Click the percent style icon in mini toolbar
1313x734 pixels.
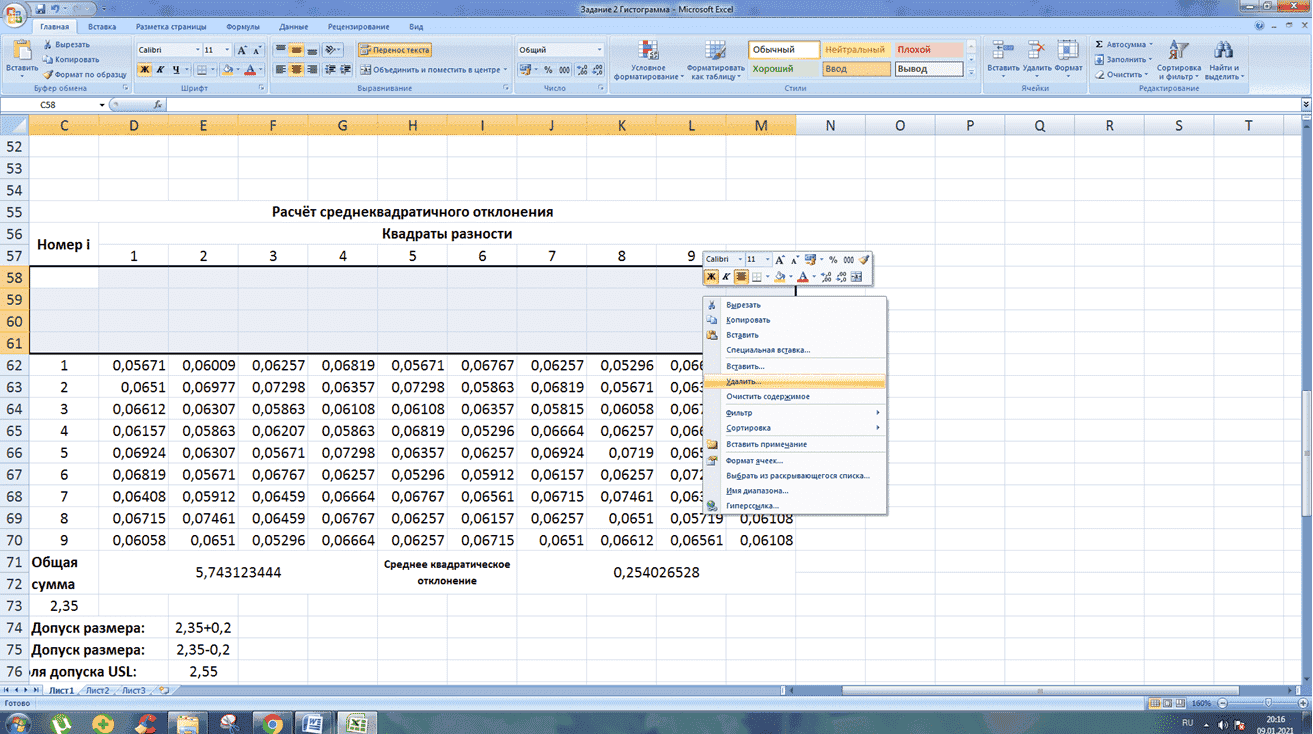pyautogui.click(x=833, y=260)
